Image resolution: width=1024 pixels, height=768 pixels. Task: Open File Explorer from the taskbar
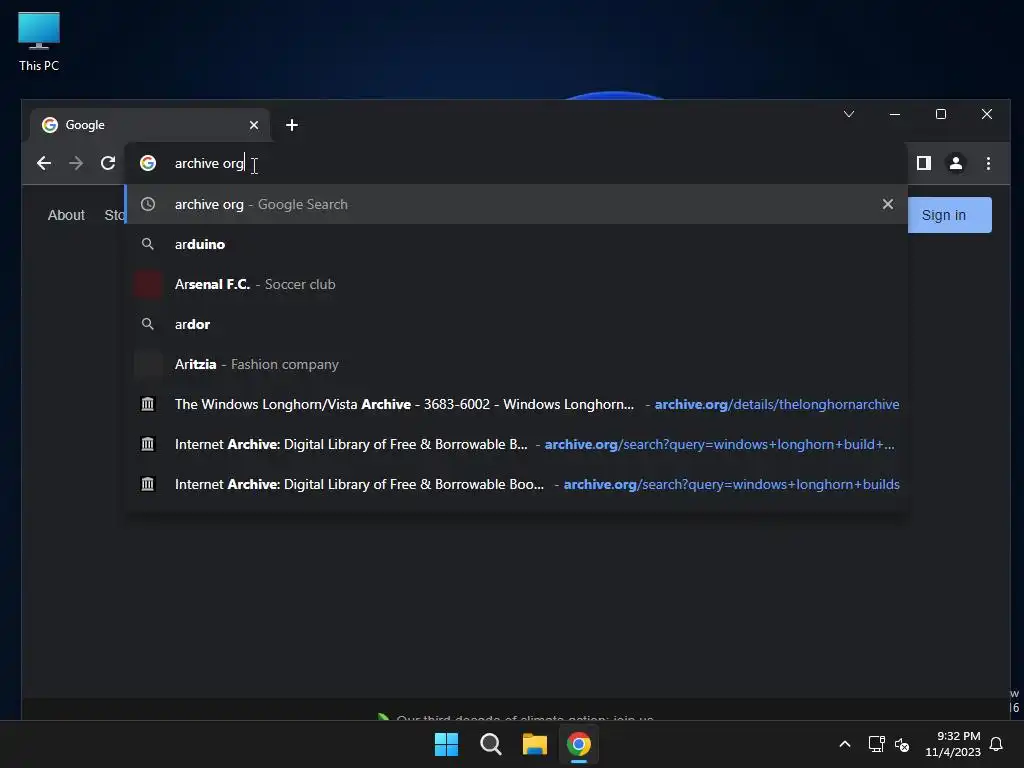point(535,744)
